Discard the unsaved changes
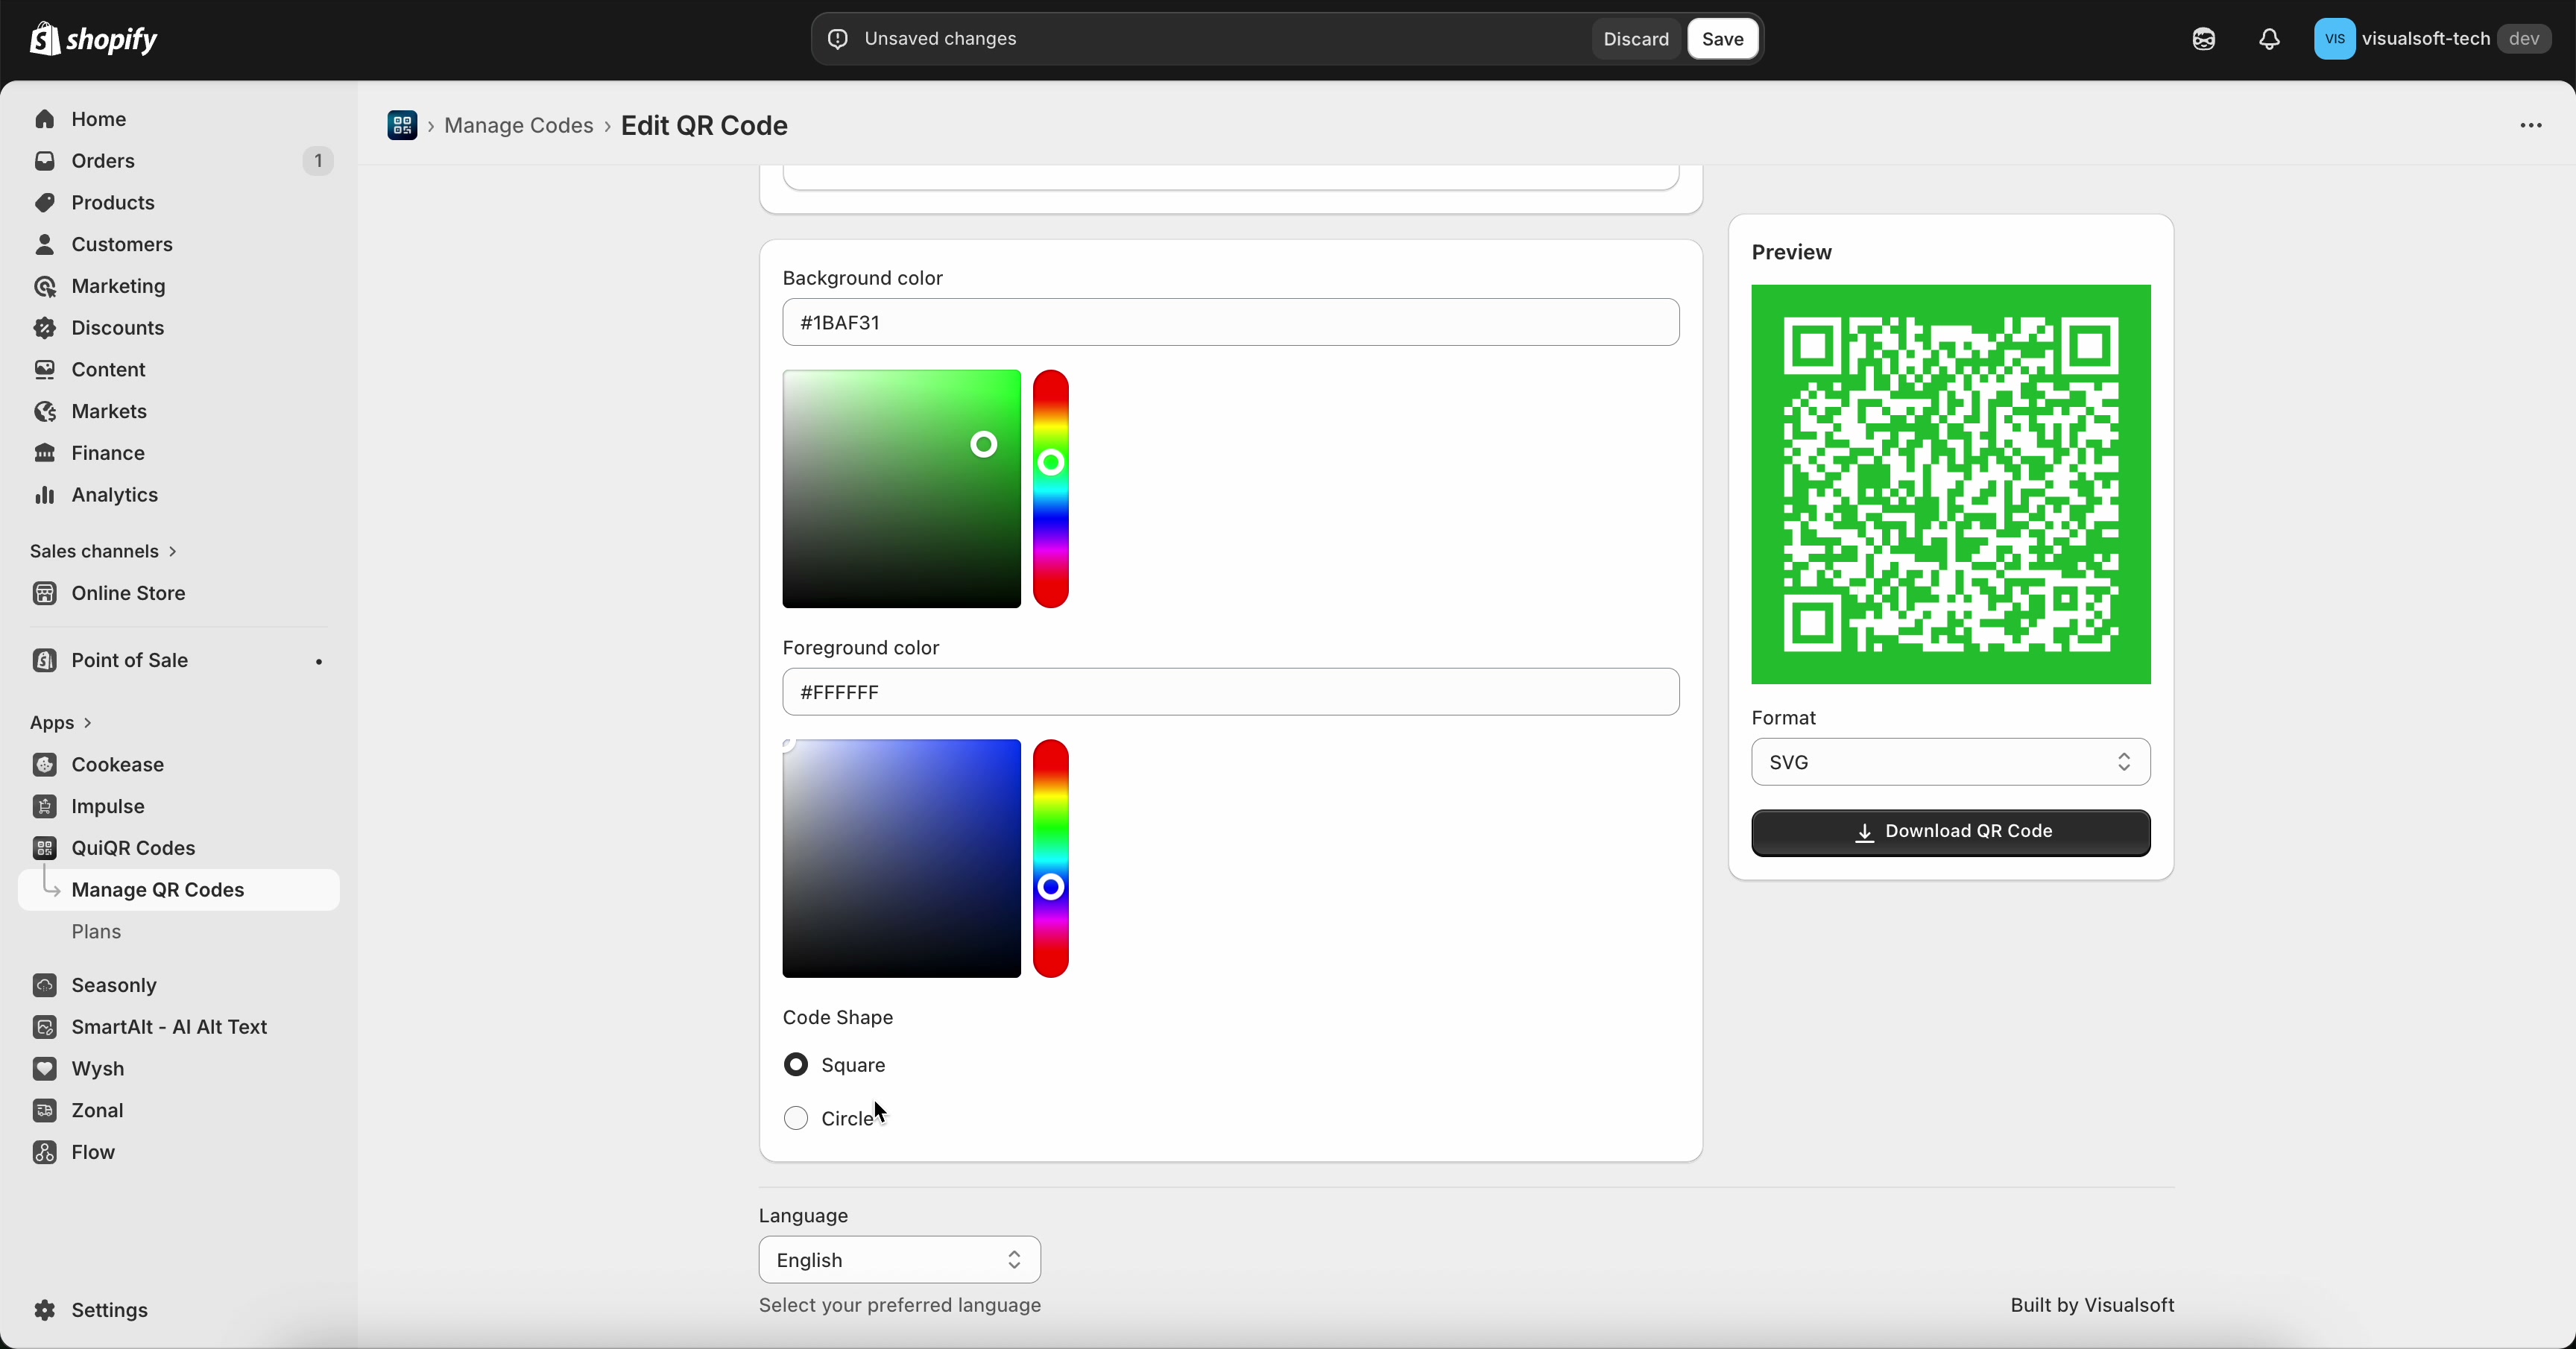 pos(1636,38)
